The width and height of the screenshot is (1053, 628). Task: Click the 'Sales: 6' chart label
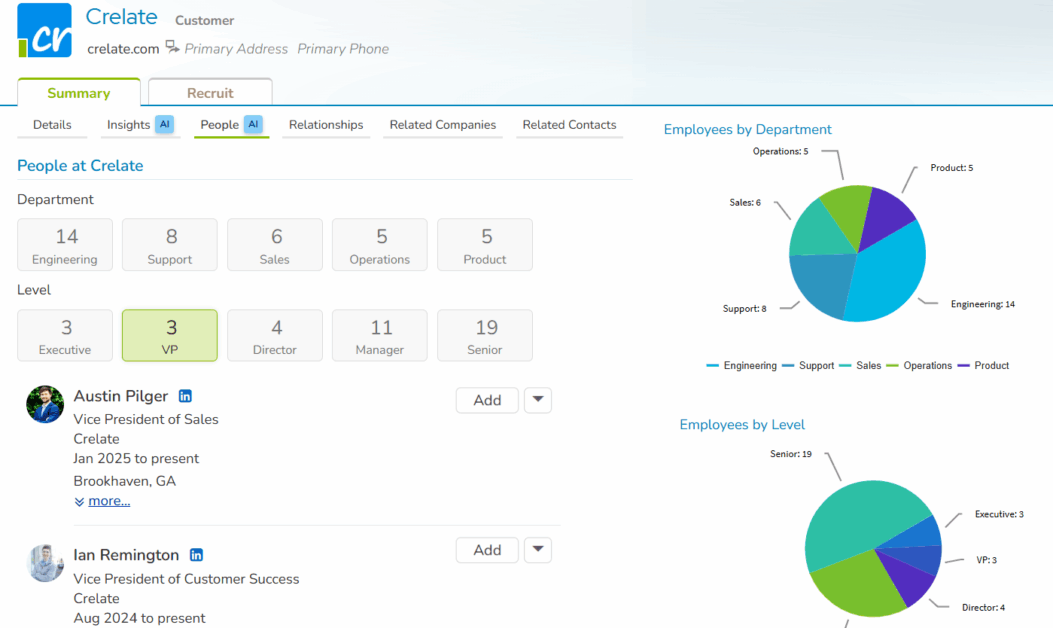point(745,202)
